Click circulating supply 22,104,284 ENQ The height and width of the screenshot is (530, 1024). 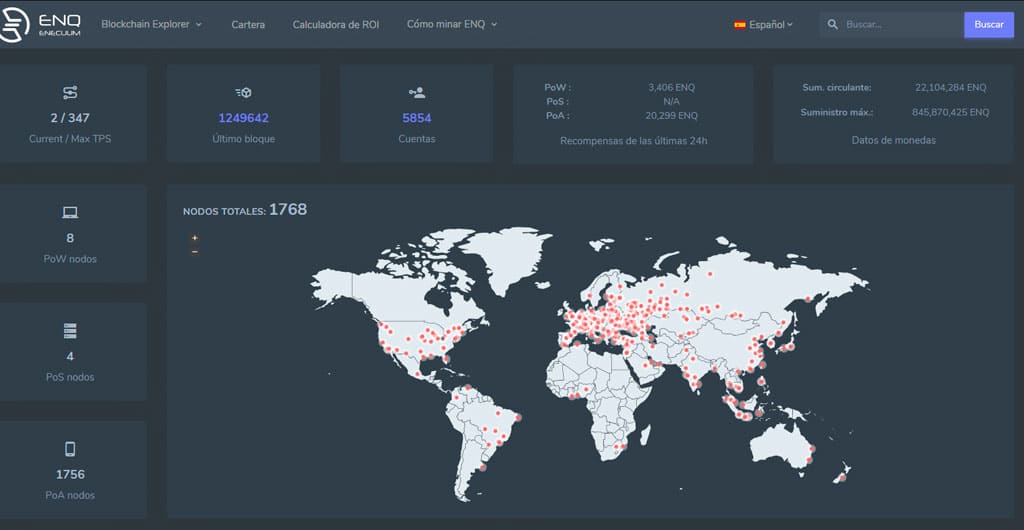click(951, 87)
